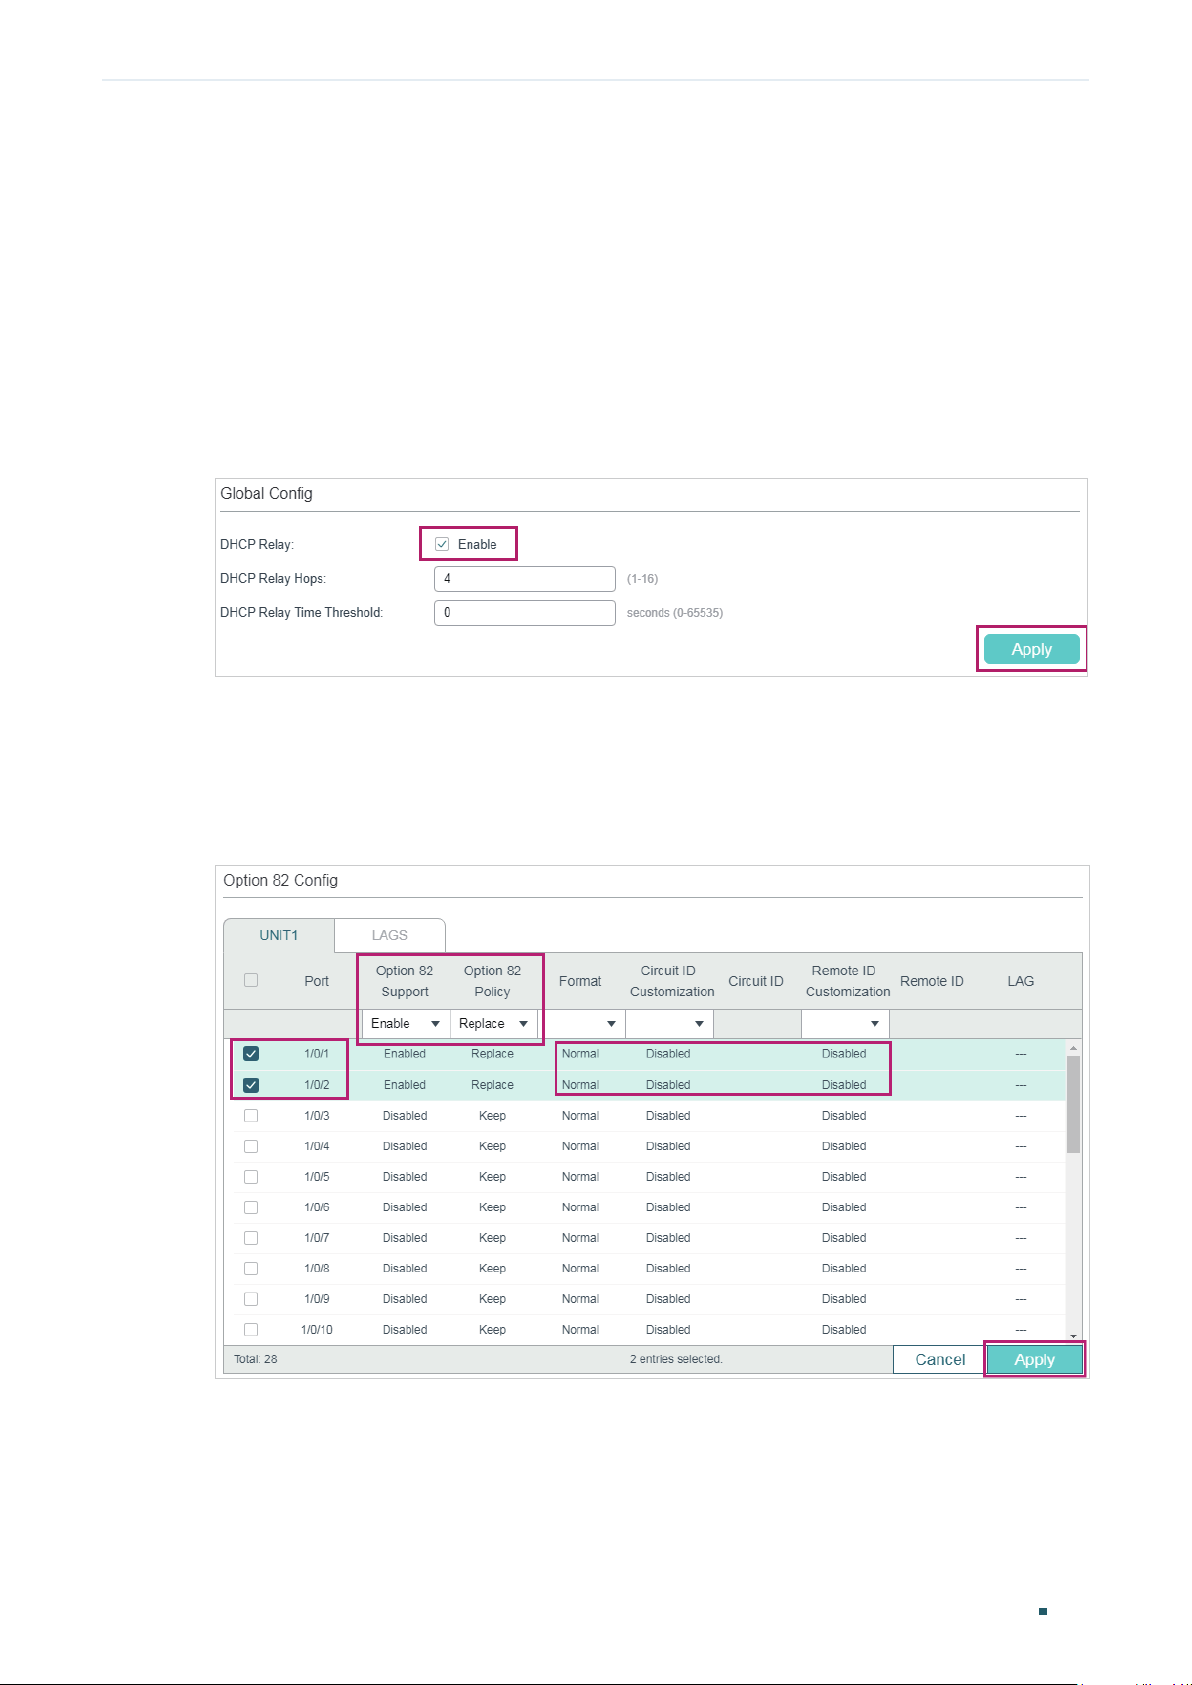Toggle the DHCP Relay Enable checkbox
This screenshot has width=1192, height=1685.
tap(442, 544)
